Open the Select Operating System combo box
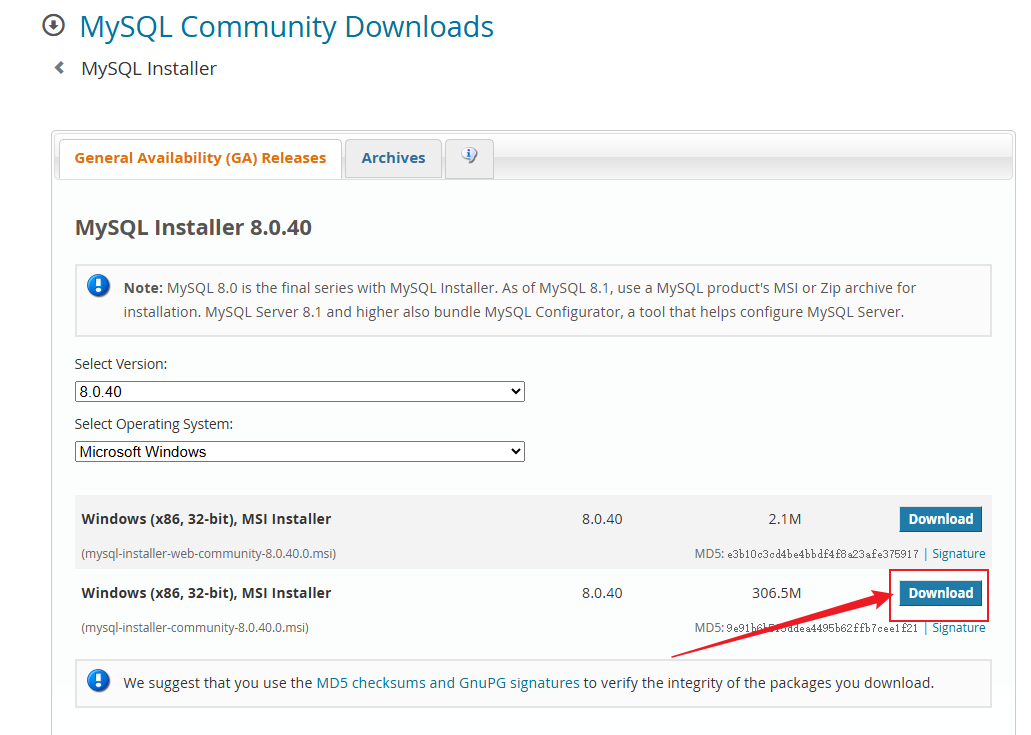Screen dimensions: 1031x735 coord(299,451)
